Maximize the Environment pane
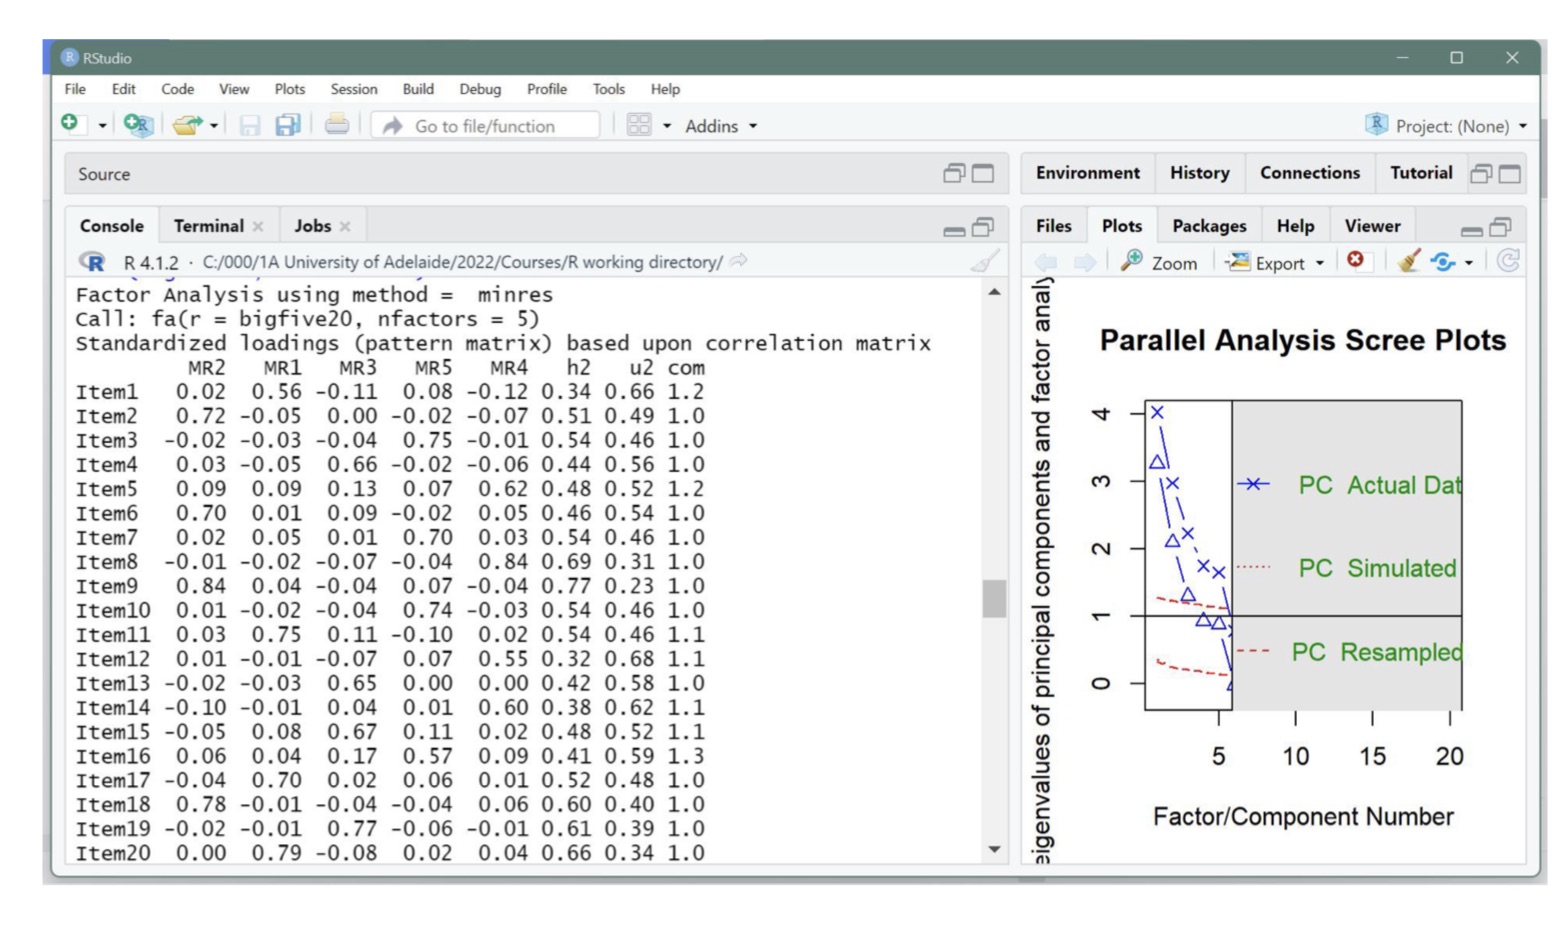This screenshot has height=949, width=1568. click(1510, 174)
